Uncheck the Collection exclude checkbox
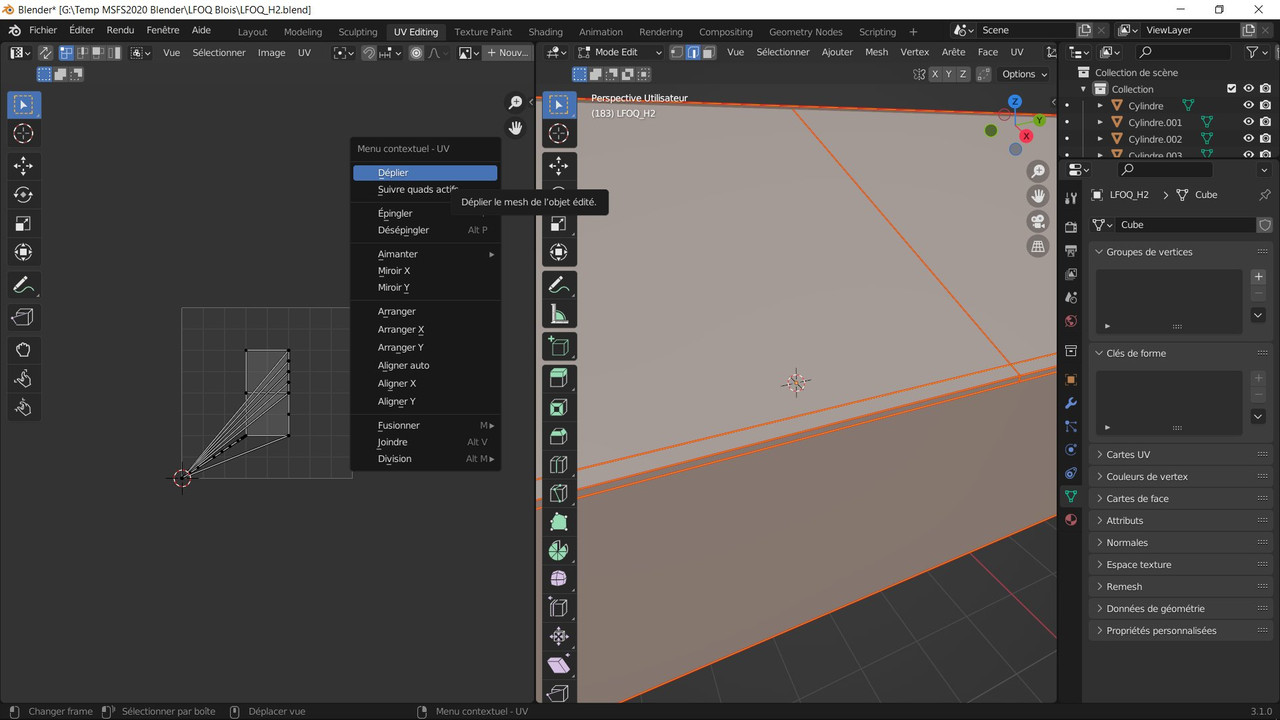 pos(1232,89)
